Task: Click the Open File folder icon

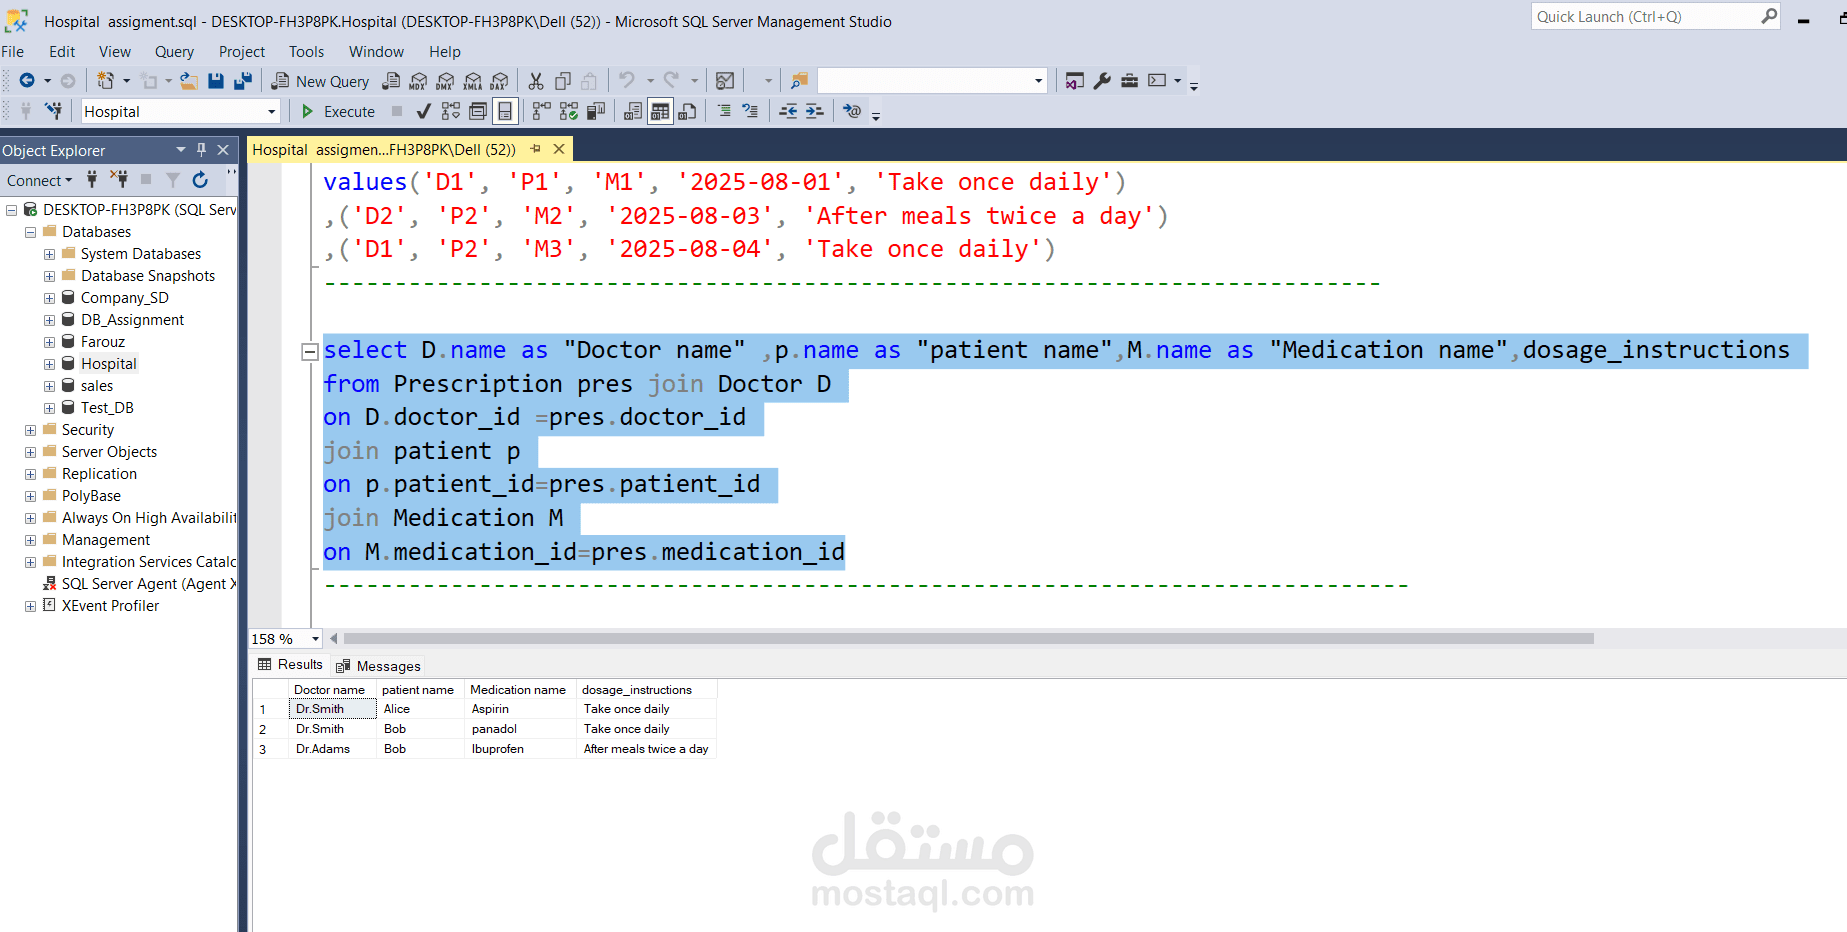Action: [188, 81]
